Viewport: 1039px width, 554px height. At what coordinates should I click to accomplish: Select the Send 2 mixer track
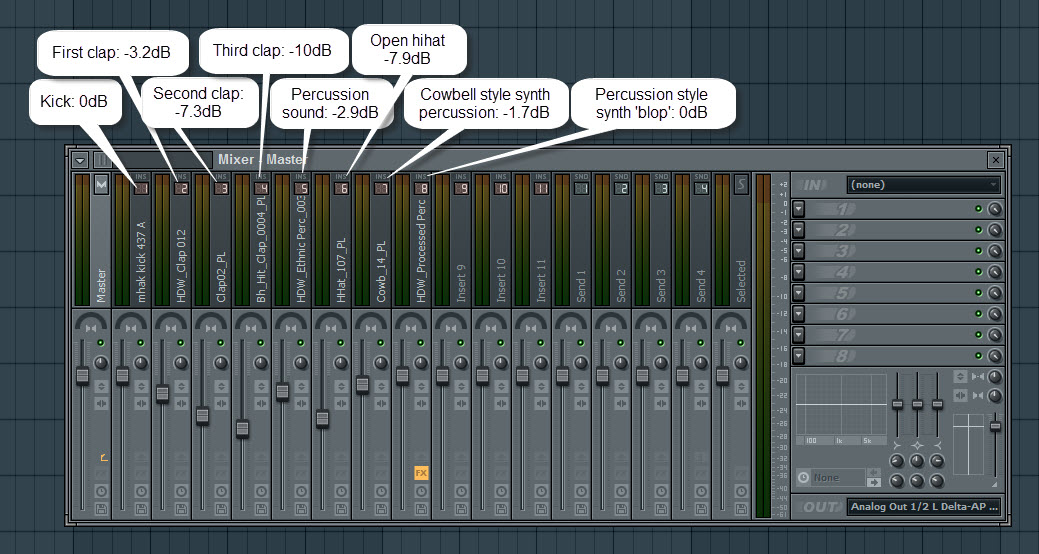(621, 286)
